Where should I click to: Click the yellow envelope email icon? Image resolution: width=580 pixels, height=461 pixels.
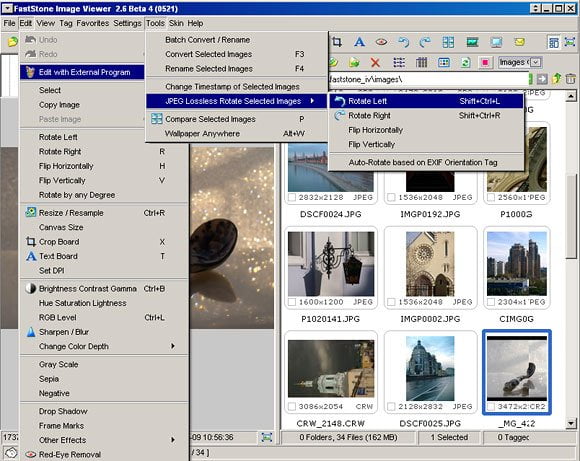pos(519,42)
